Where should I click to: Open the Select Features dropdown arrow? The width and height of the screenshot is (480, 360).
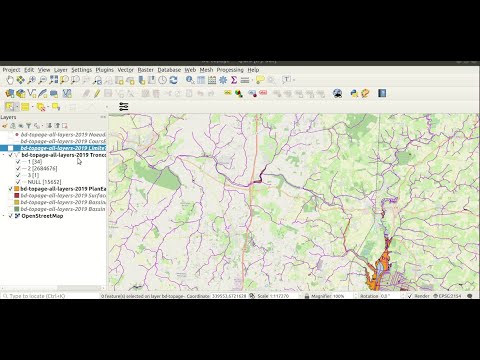[17, 107]
